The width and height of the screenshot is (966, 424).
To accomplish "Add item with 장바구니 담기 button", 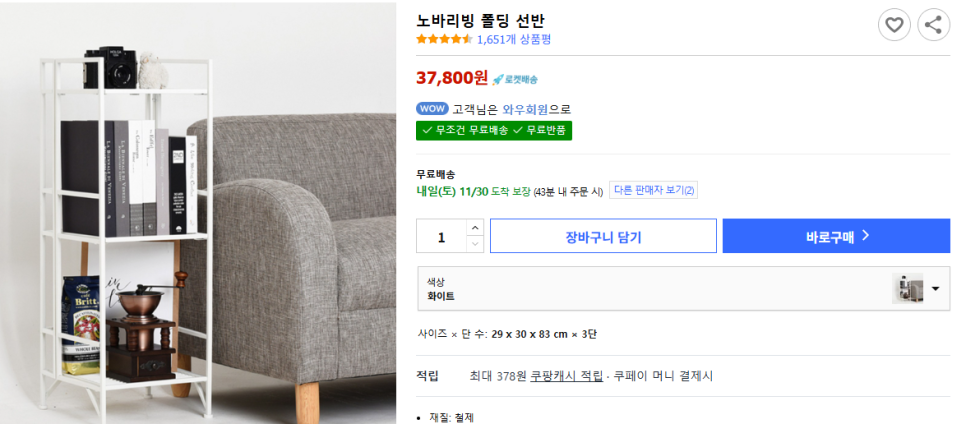I will pyautogui.click(x=603, y=237).
